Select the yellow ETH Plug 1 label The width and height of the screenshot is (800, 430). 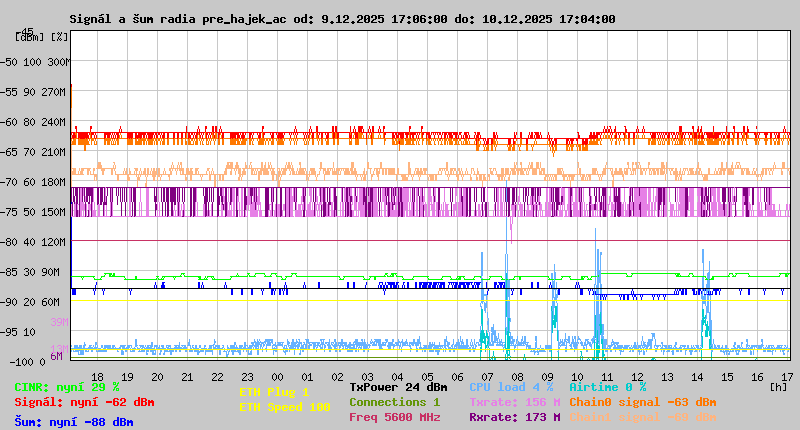click(x=274, y=392)
